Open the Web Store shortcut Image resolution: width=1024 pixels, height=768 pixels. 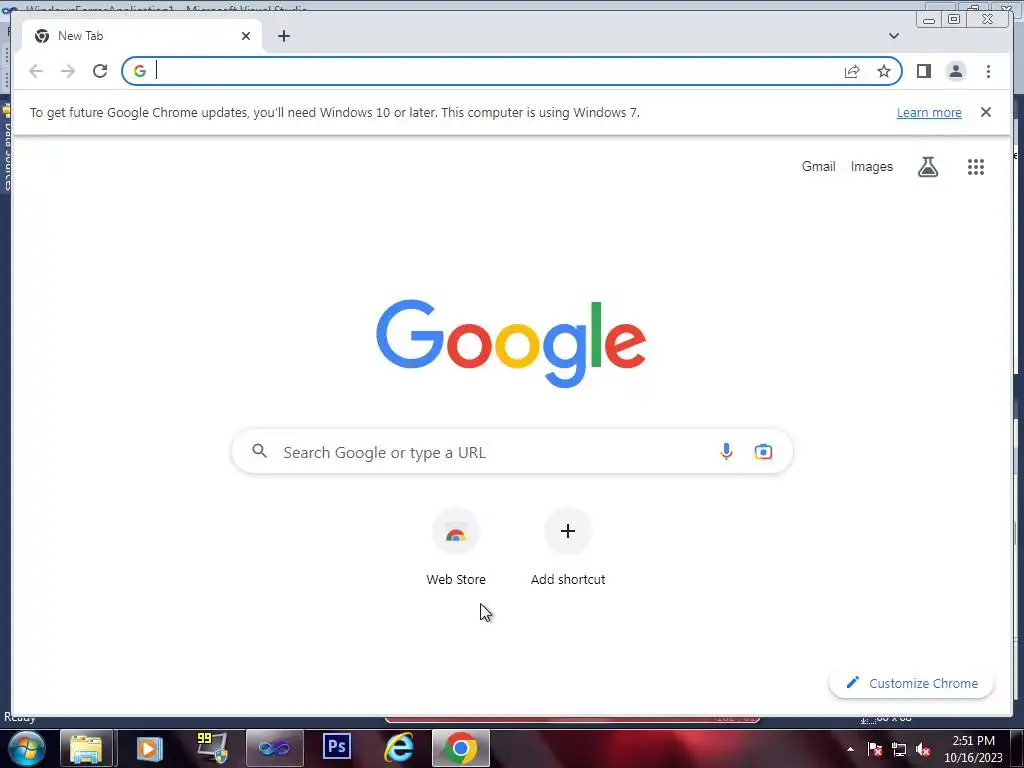tap(456, 549)
